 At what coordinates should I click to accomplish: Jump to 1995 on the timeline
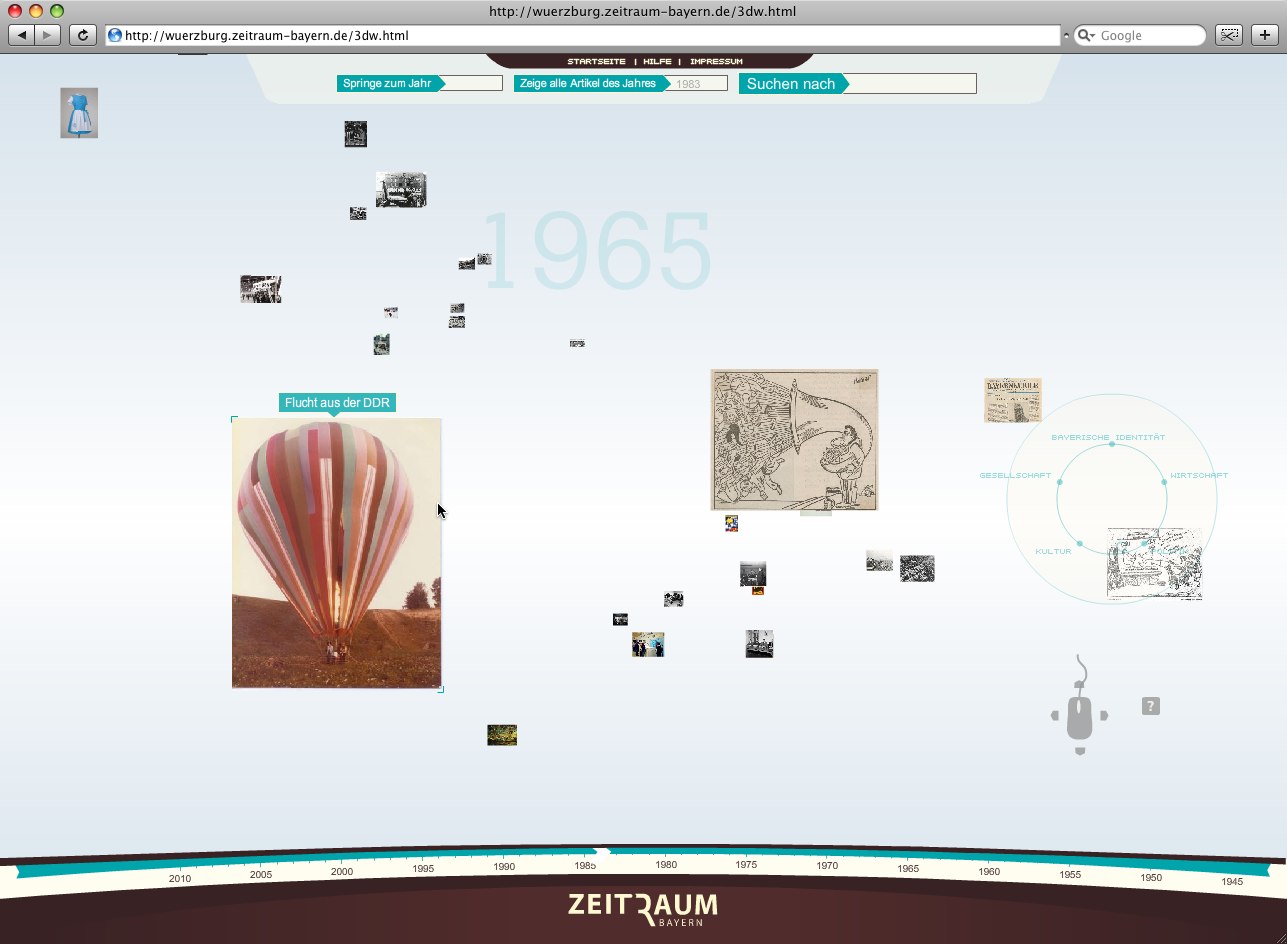coord(423,869)
